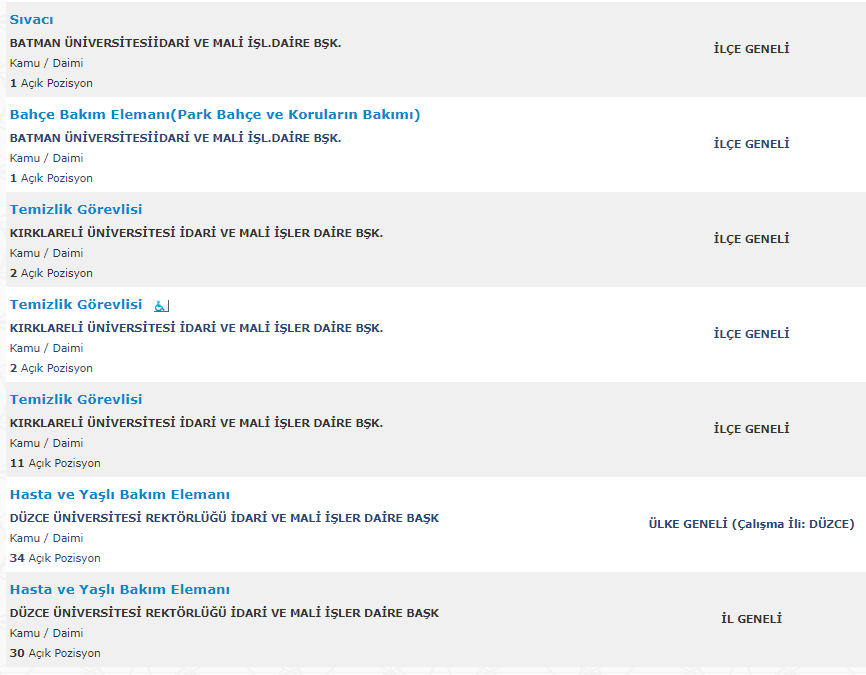Screen dimensions: 866x675
Task: Click '34 Açık Pozisyon' text
Action: point(55,558)
